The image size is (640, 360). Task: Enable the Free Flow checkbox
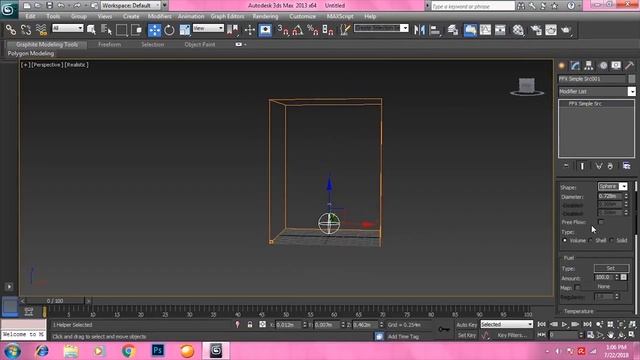(601, 222)
